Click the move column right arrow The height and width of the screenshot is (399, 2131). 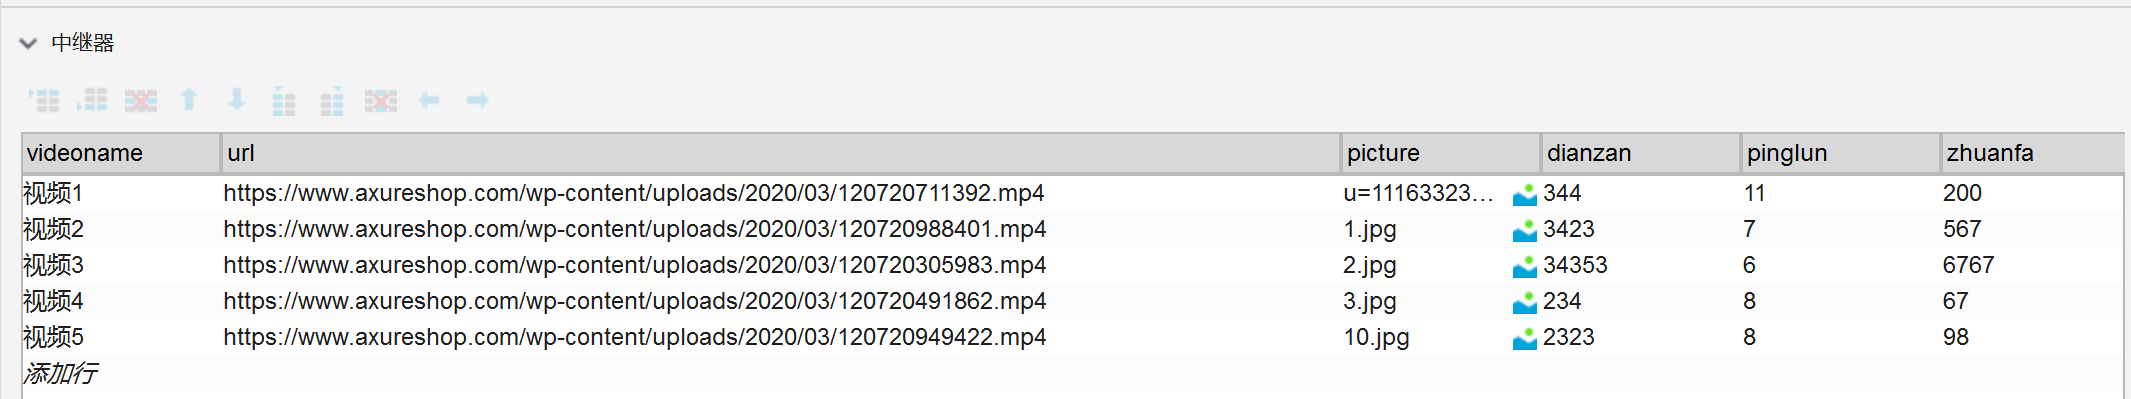[477, 100]
